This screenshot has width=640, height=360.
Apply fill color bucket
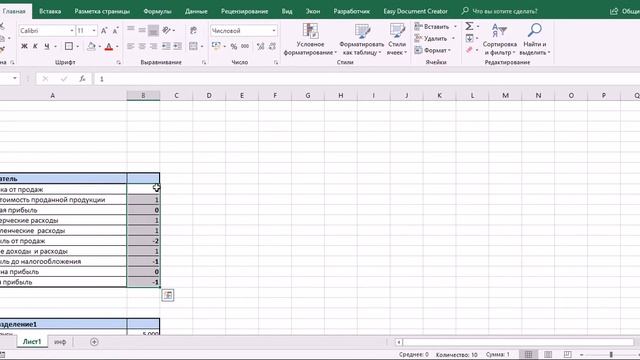(x=91, y=47)
